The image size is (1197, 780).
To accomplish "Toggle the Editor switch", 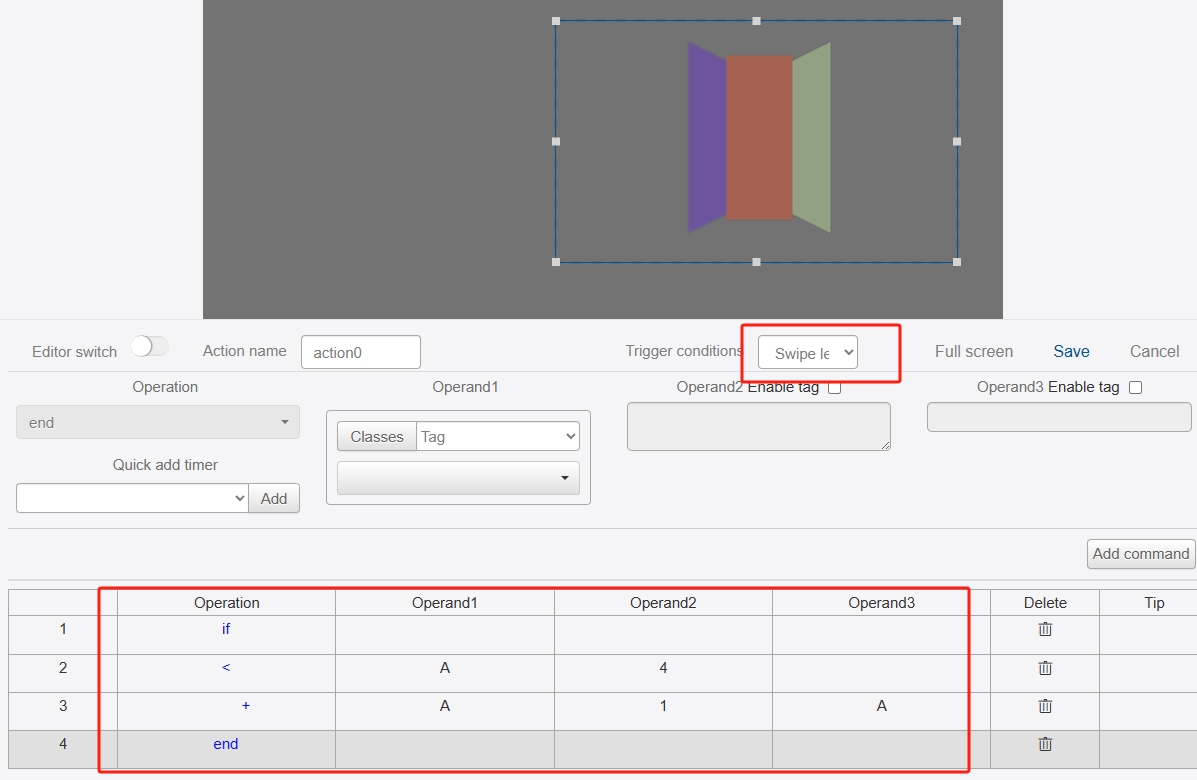I will point(149,347).
